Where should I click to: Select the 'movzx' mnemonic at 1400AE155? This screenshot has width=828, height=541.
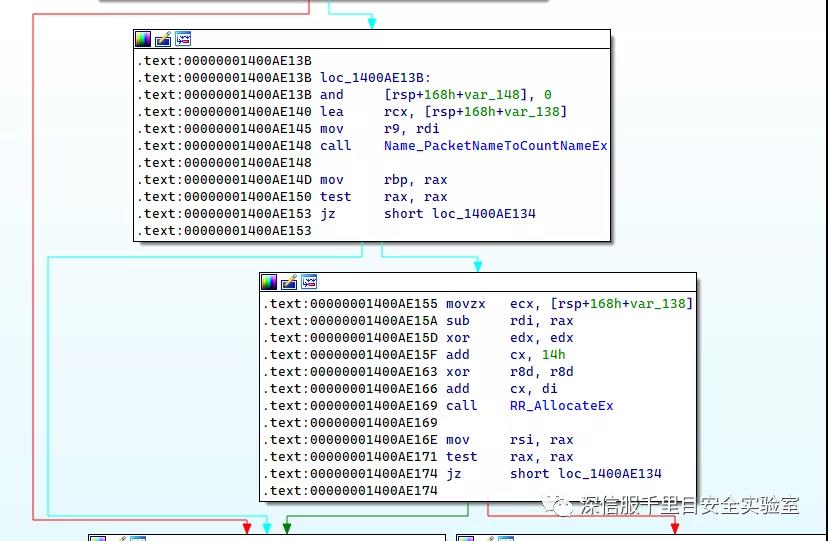(x=466, y=304)
